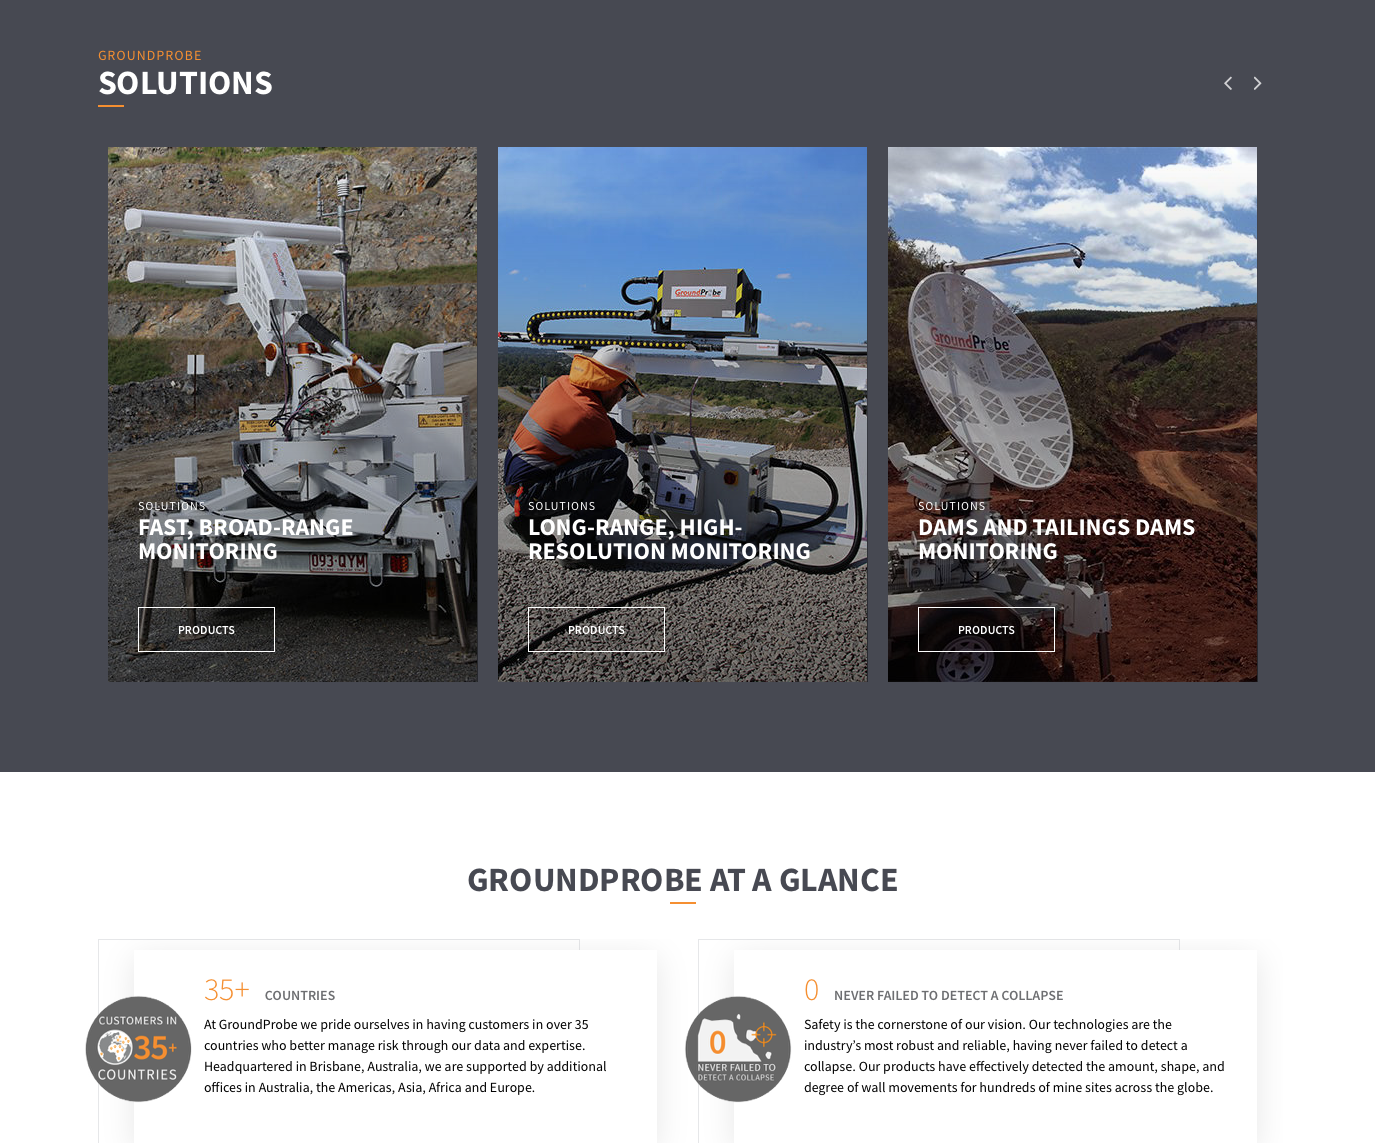Click the large SOLUTIONS section heading
The height and width of the screenshot is (1143, 1375).
pos(185,83)
